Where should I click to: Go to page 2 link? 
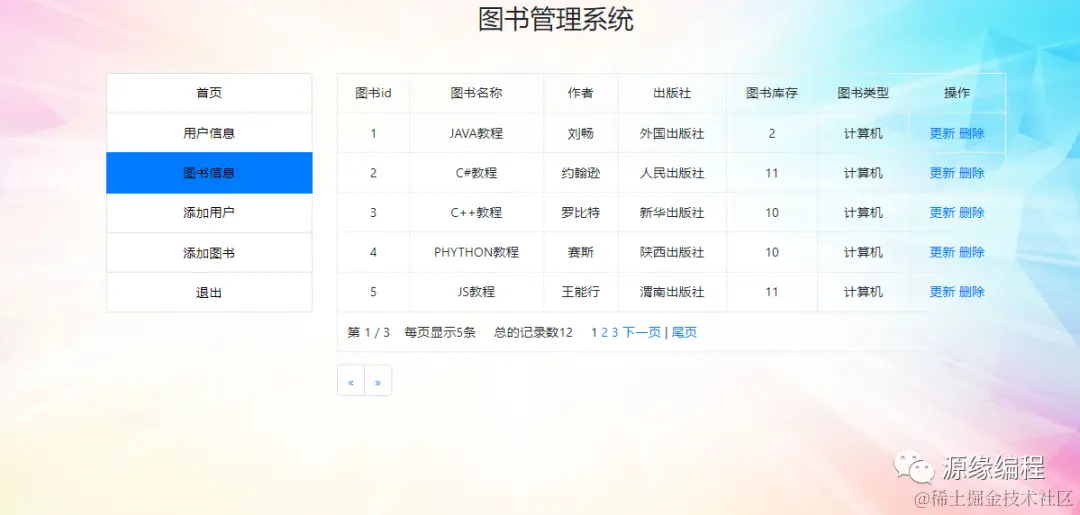tap(605, 333)
